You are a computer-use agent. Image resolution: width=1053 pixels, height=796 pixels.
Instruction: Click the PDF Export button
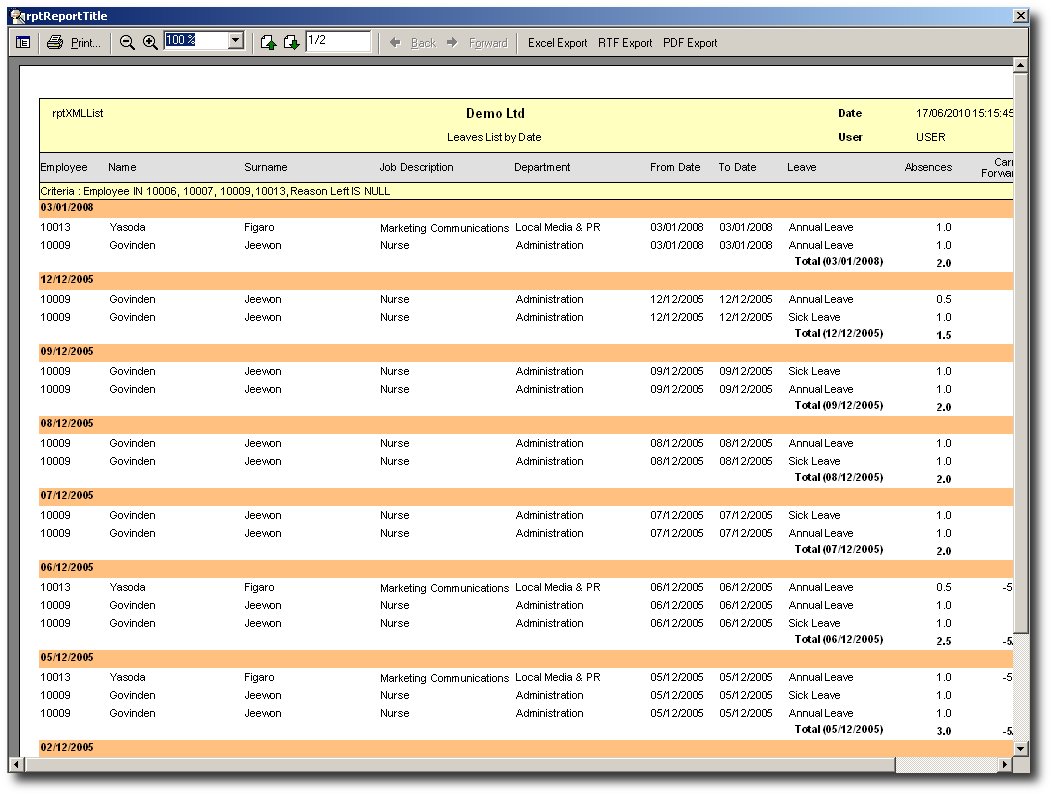[690, 43]
